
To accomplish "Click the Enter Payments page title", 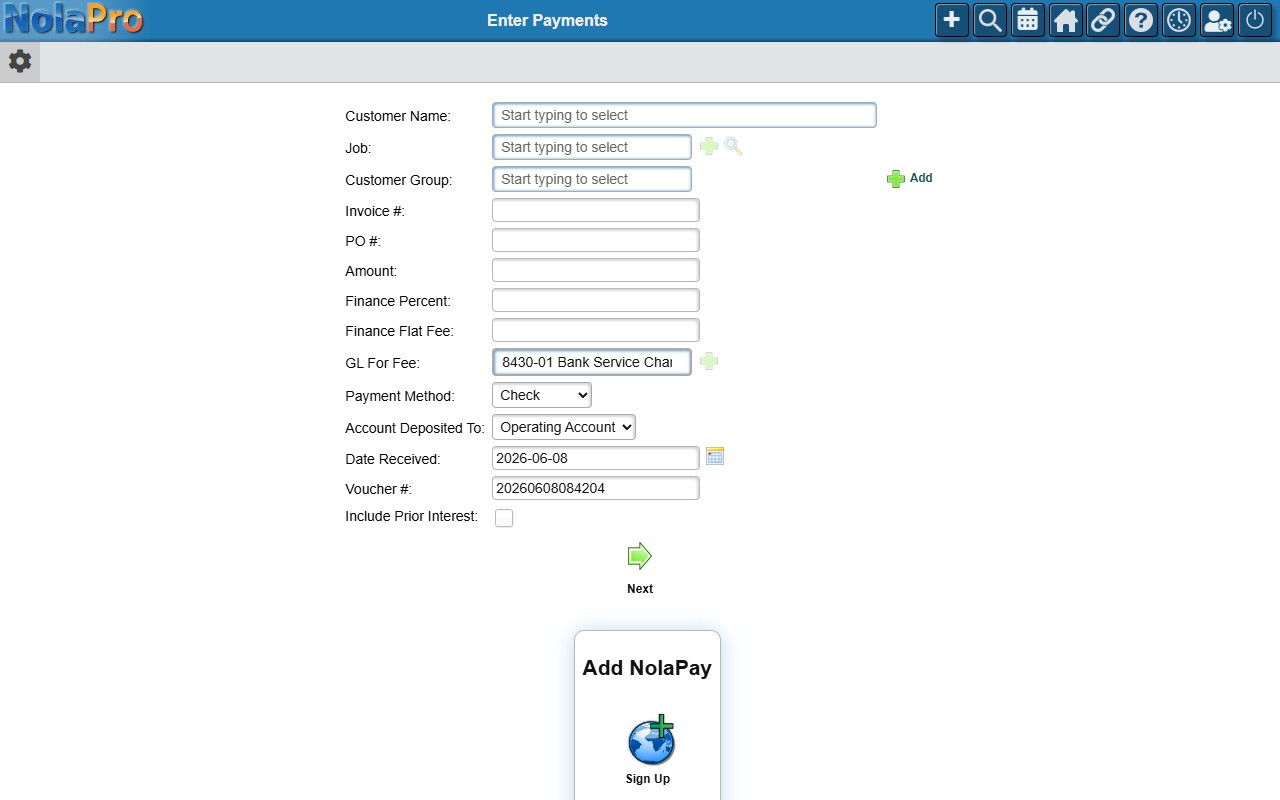I will pos(547,20).
